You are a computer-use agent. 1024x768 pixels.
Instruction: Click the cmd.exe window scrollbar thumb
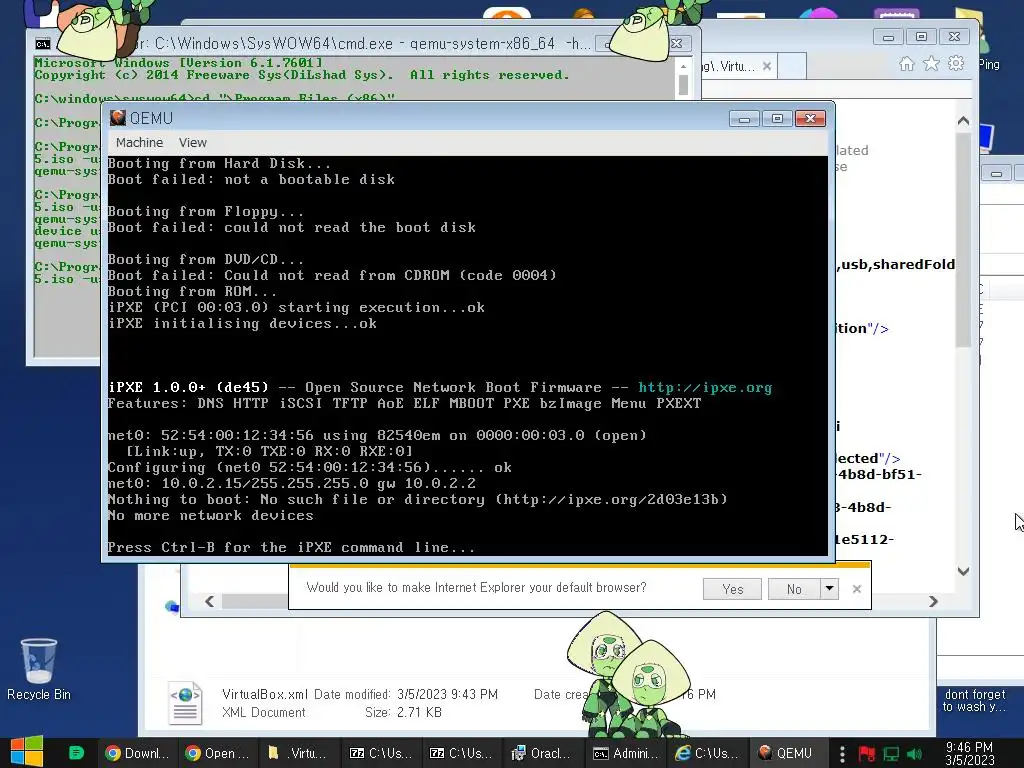pos(683,86)
